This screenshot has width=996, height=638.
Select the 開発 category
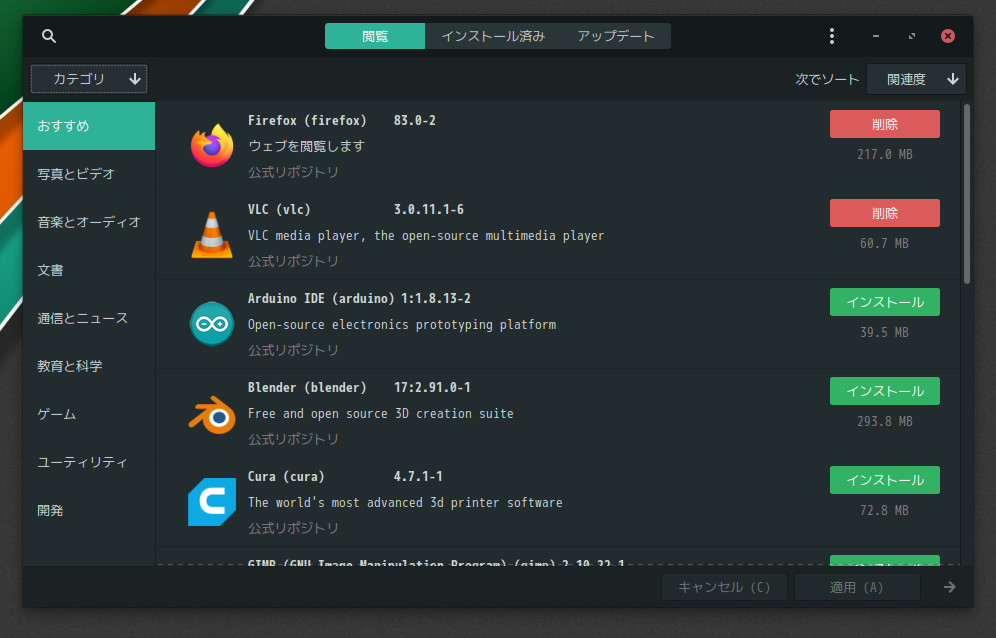coord(89,510)
